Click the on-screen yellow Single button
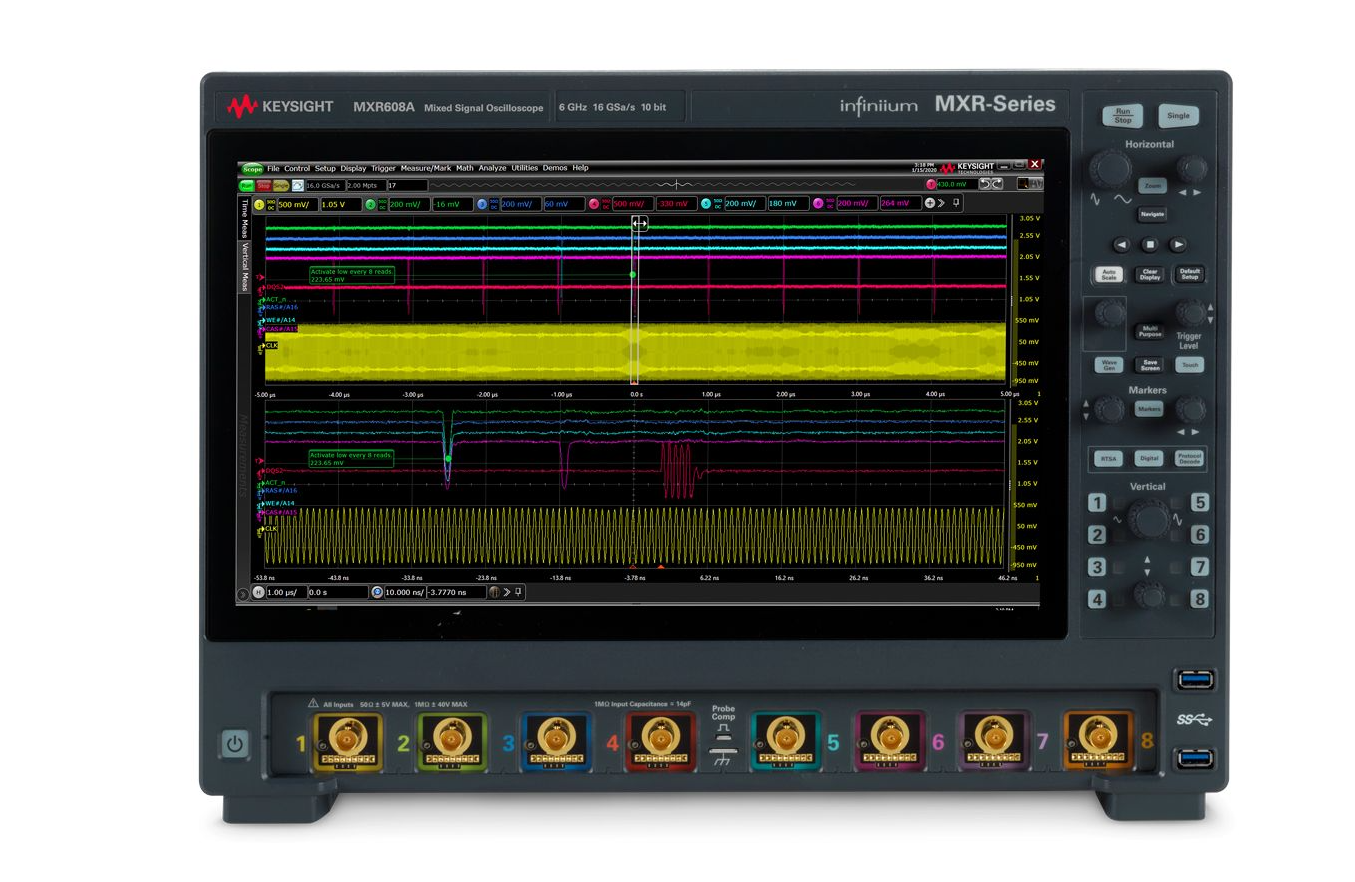1355x882 pixels. (281, 185)
